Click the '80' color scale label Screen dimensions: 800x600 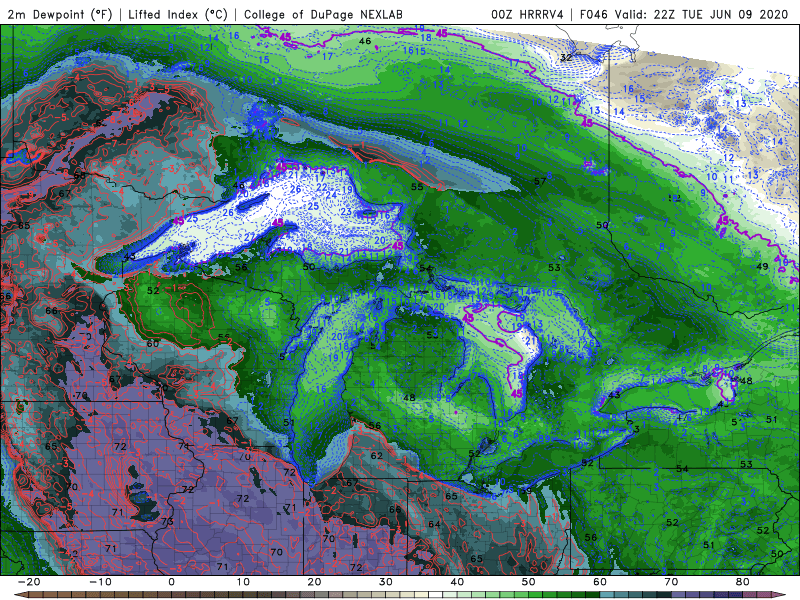[743, 582]
